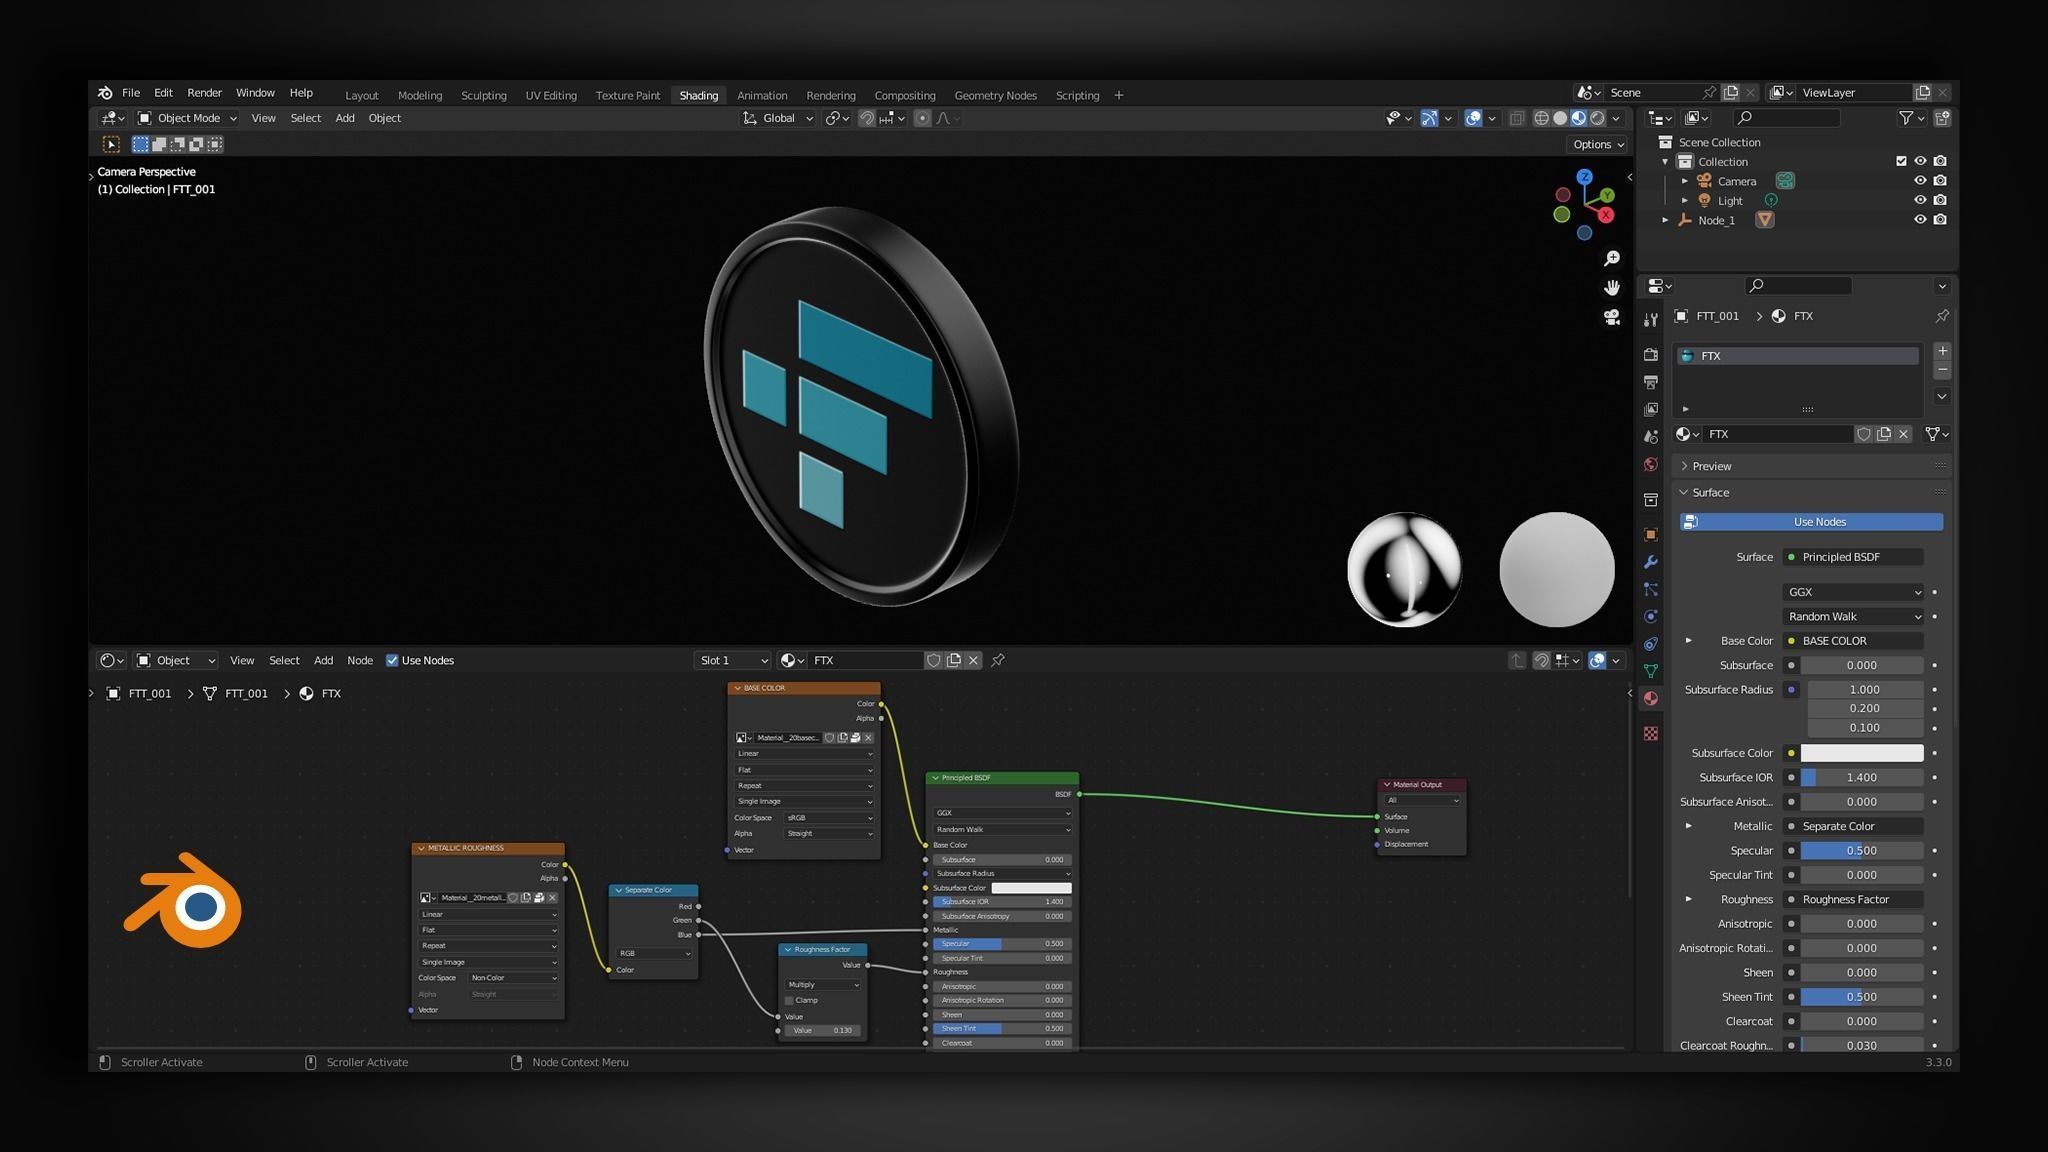Switch to wireframe viewport shading
Screen dimensions: 2048x1152
[x=1541, y=118]
